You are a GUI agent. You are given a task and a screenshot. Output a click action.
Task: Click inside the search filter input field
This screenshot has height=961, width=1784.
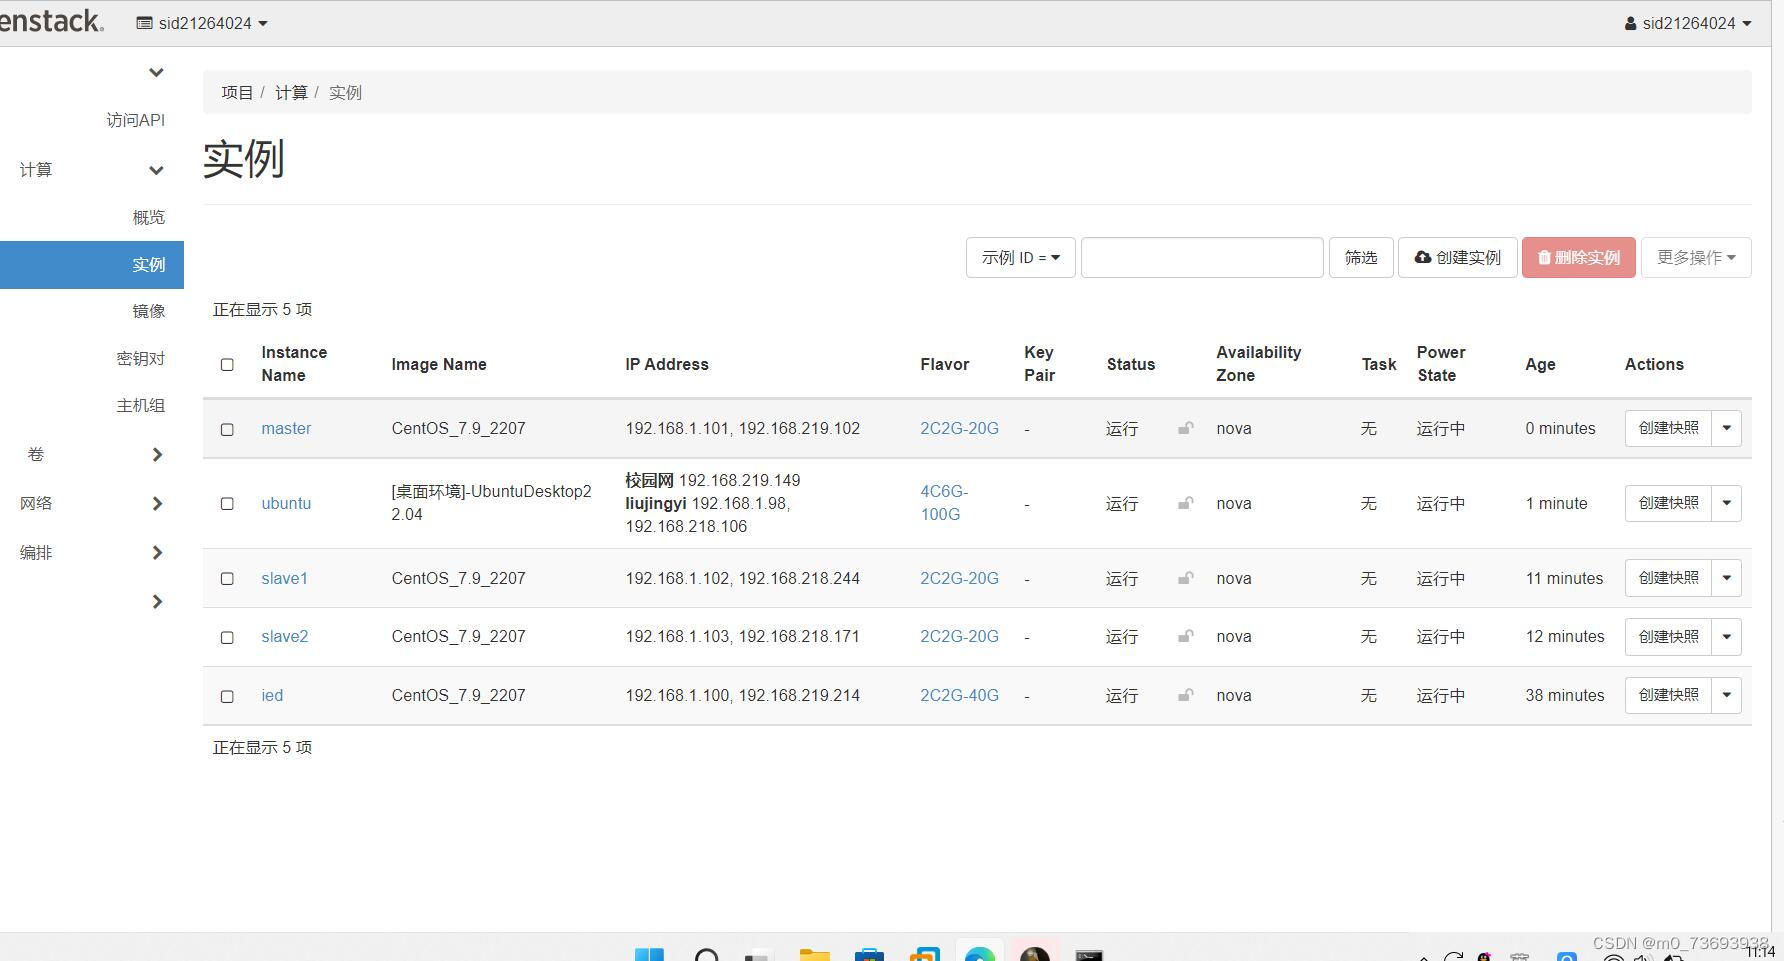pyautogui.click(x=1200, y=257)
